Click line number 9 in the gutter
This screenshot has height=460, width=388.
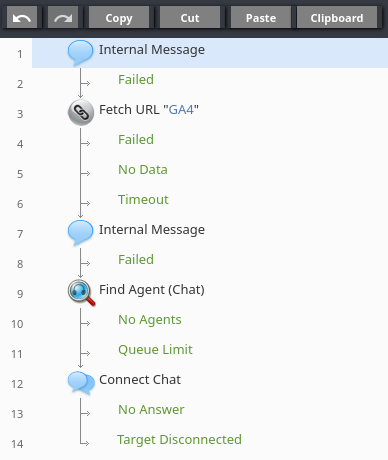click(x=20, y=294)
